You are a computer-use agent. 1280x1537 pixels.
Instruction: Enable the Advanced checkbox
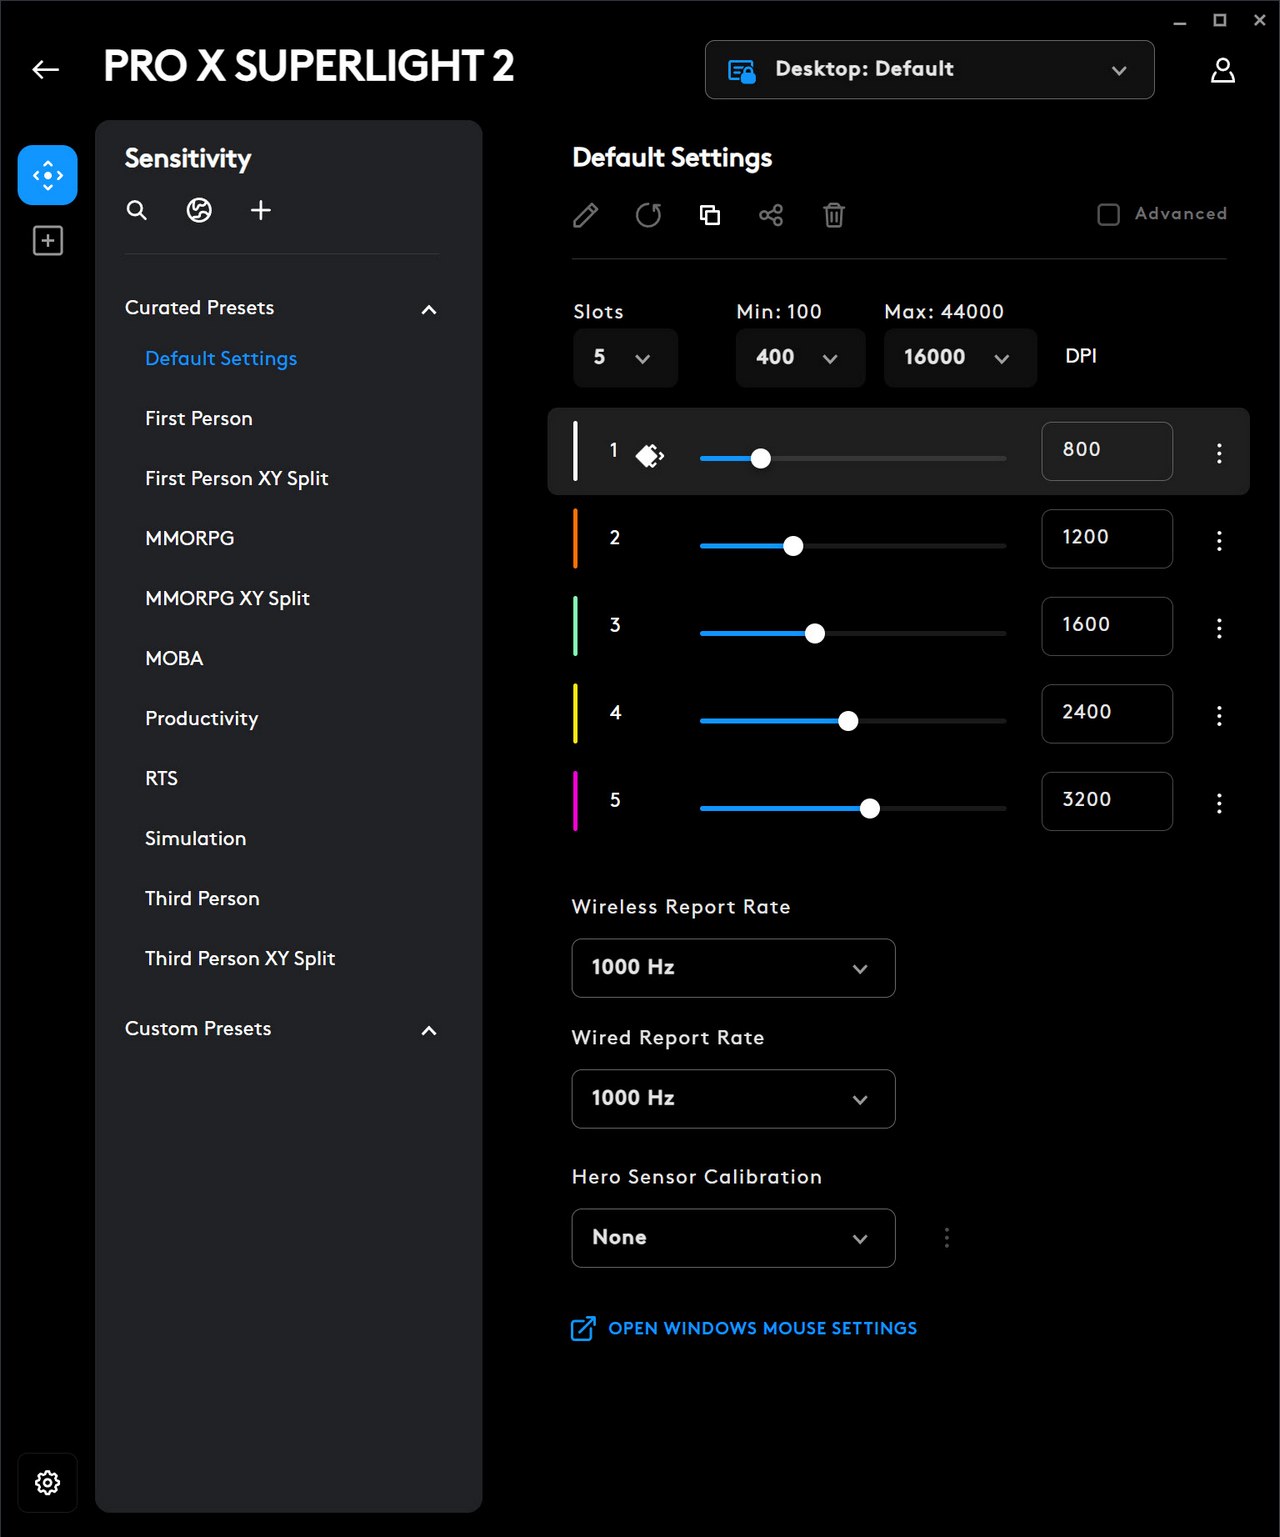(x=1108, y=214)
